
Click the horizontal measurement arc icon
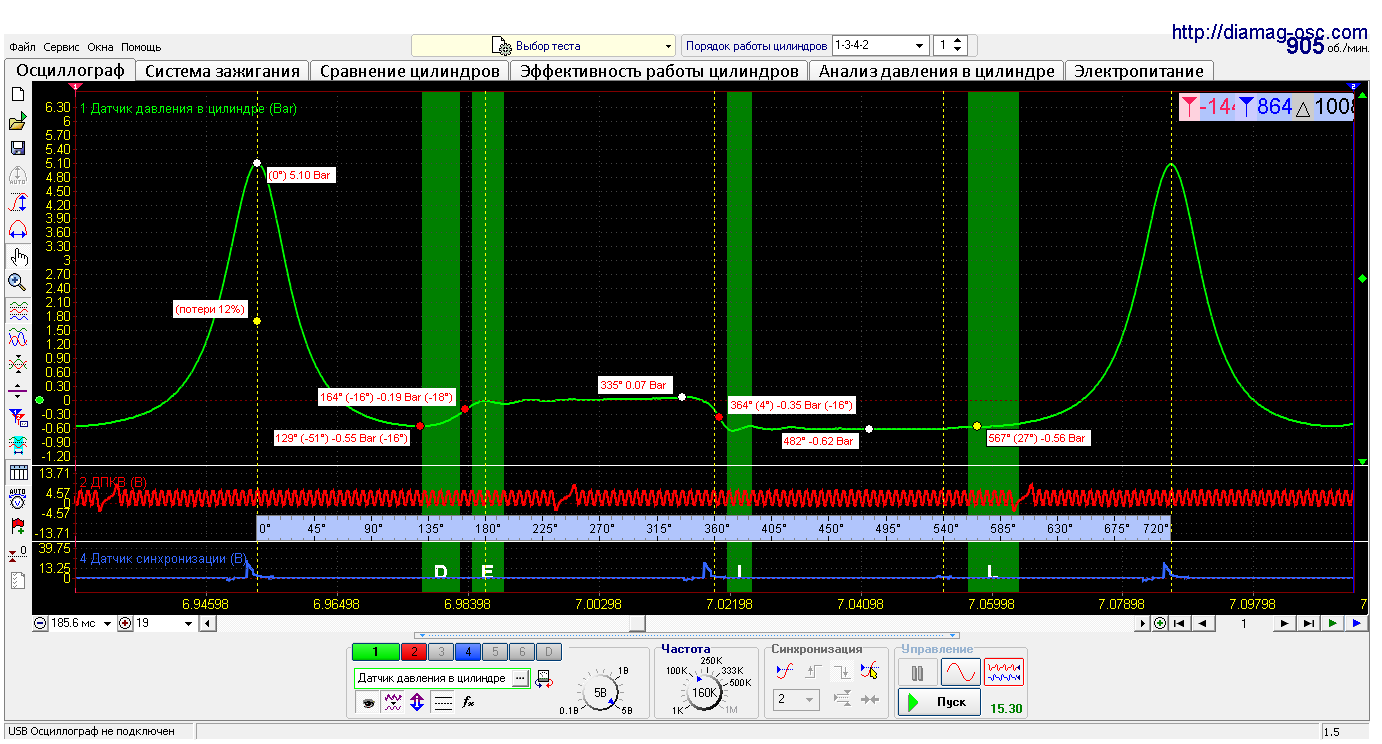[17, 230]
